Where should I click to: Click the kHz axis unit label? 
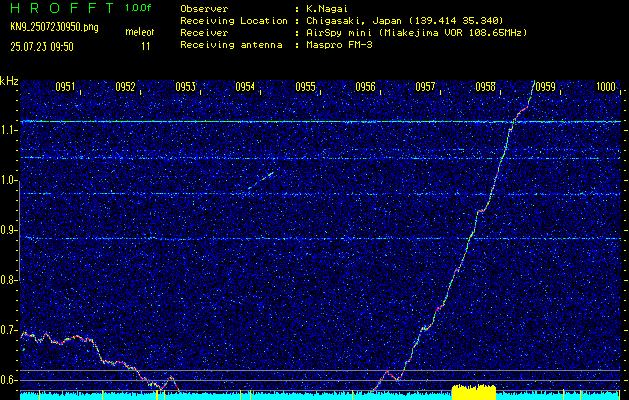click(x=9, y=81)
